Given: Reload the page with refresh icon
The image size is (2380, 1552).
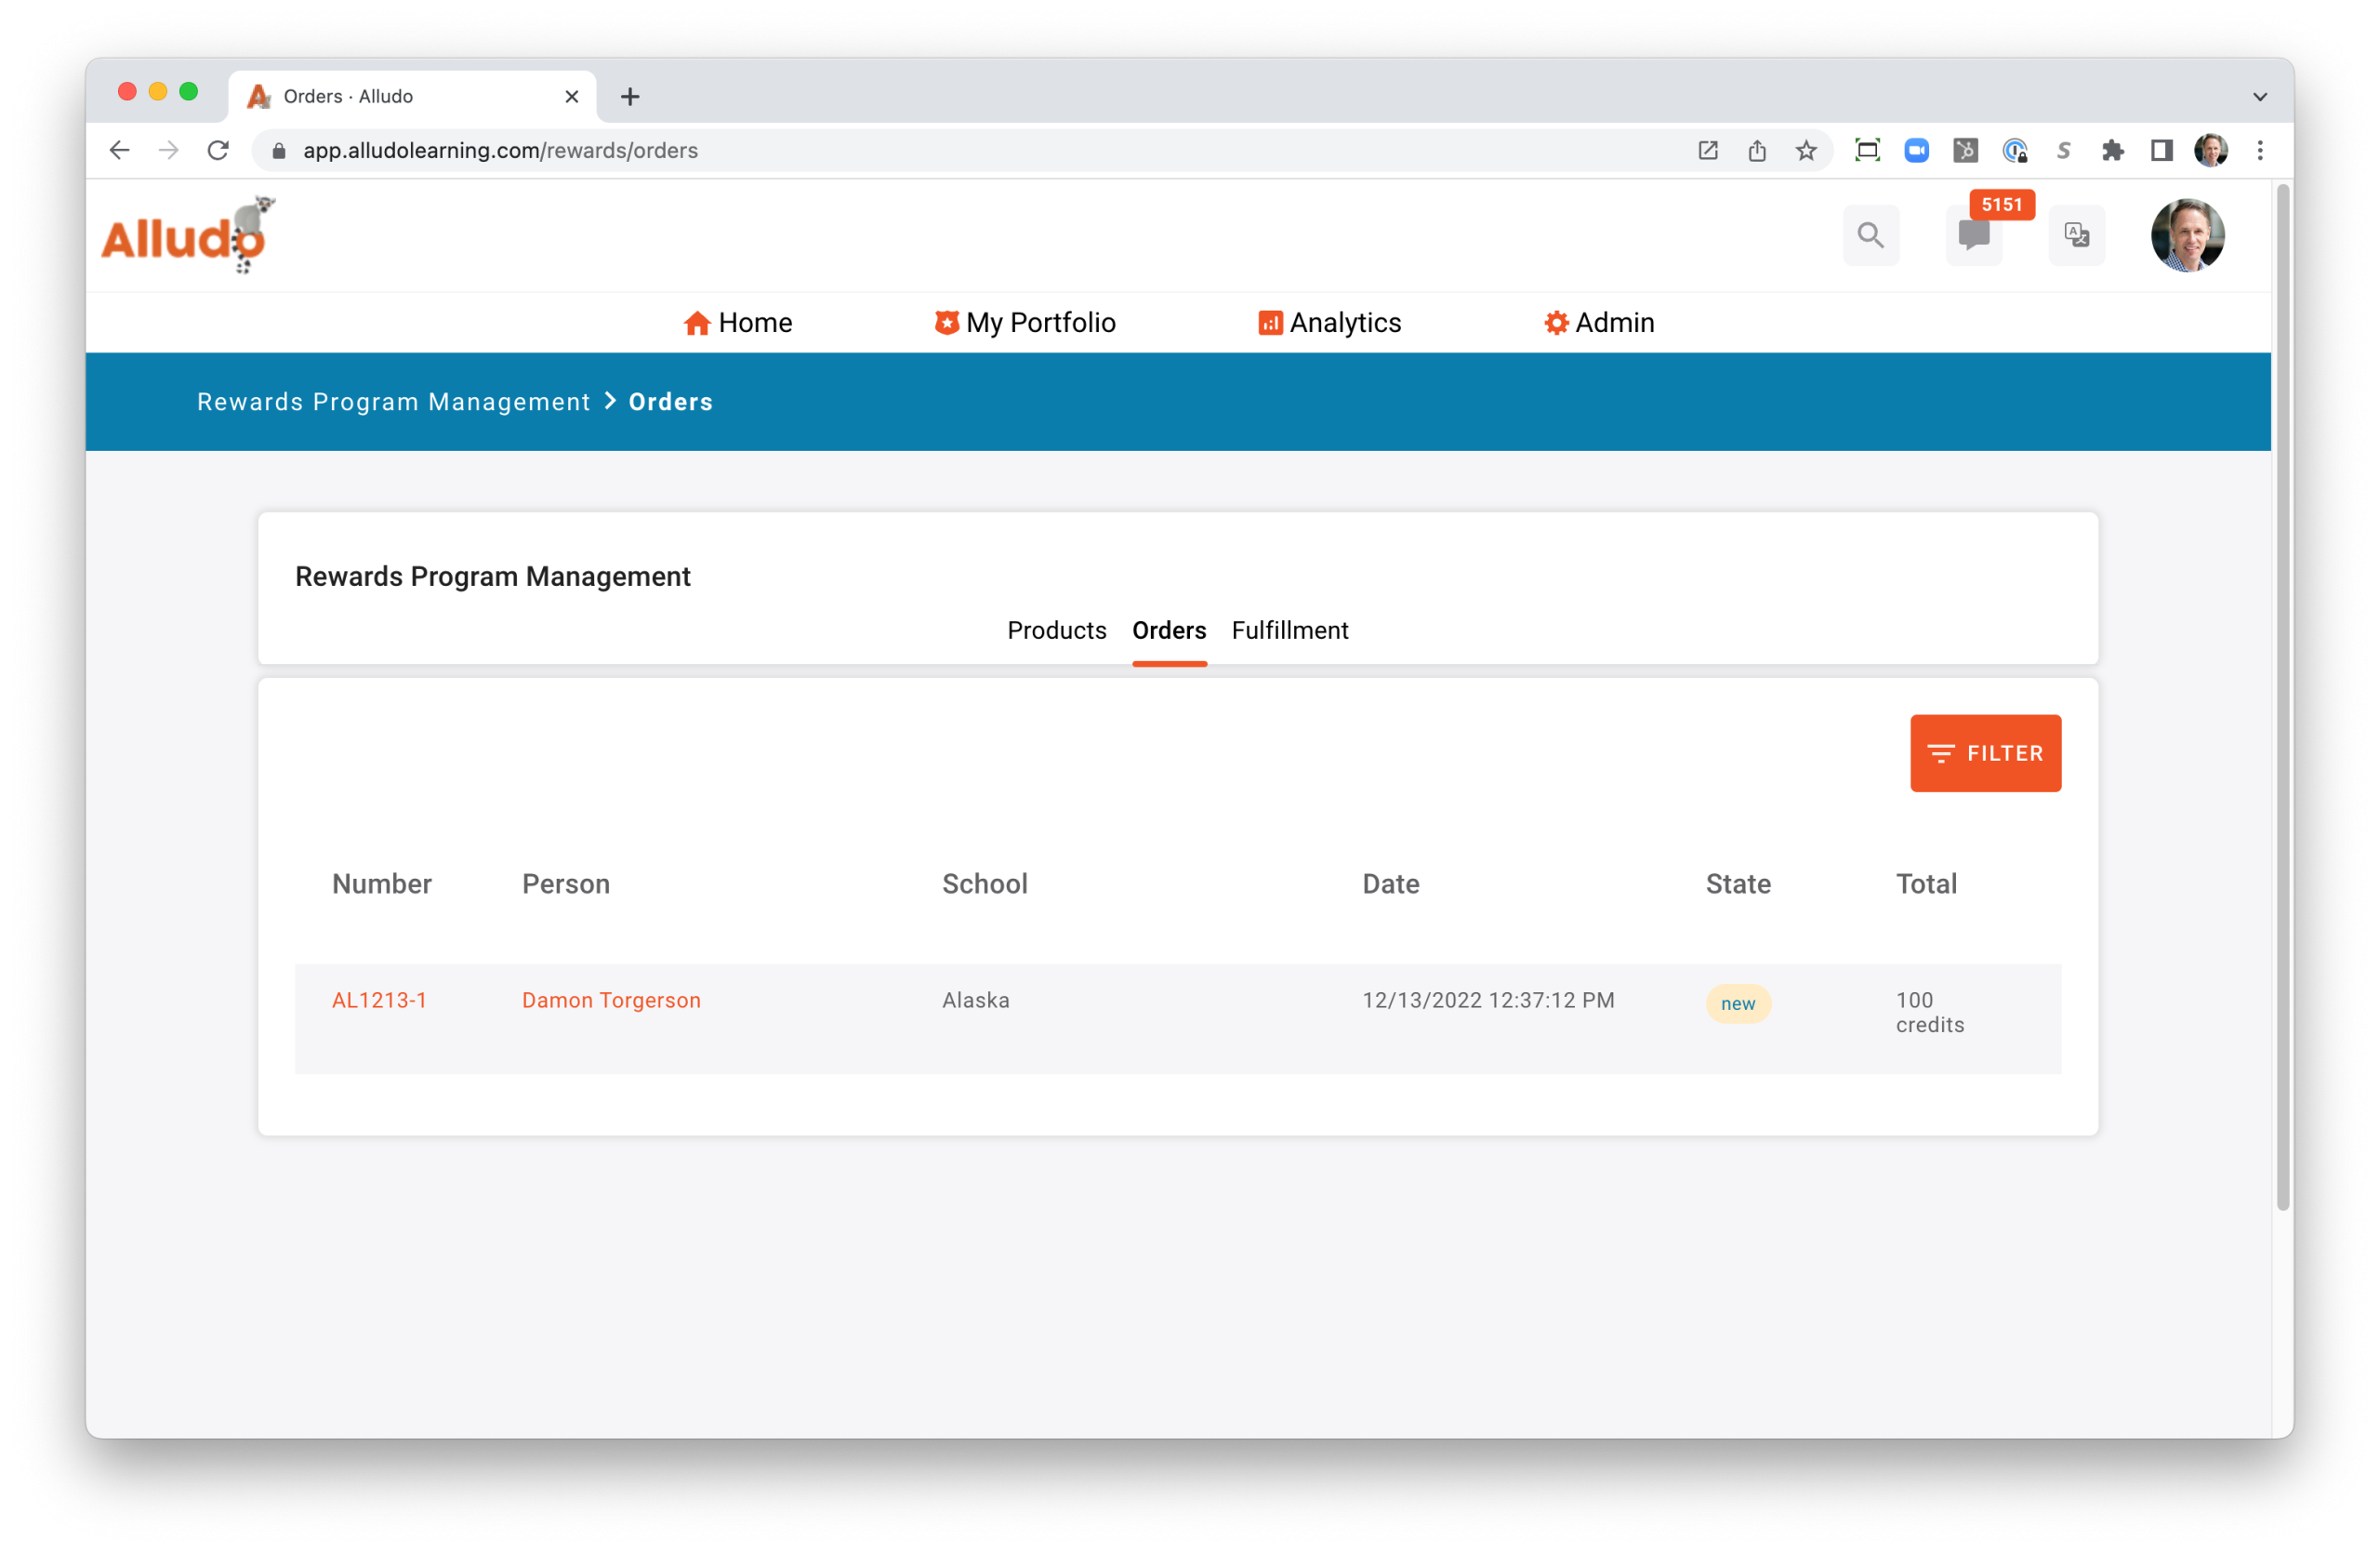Looking at the screenshot, I should point(218,150).
